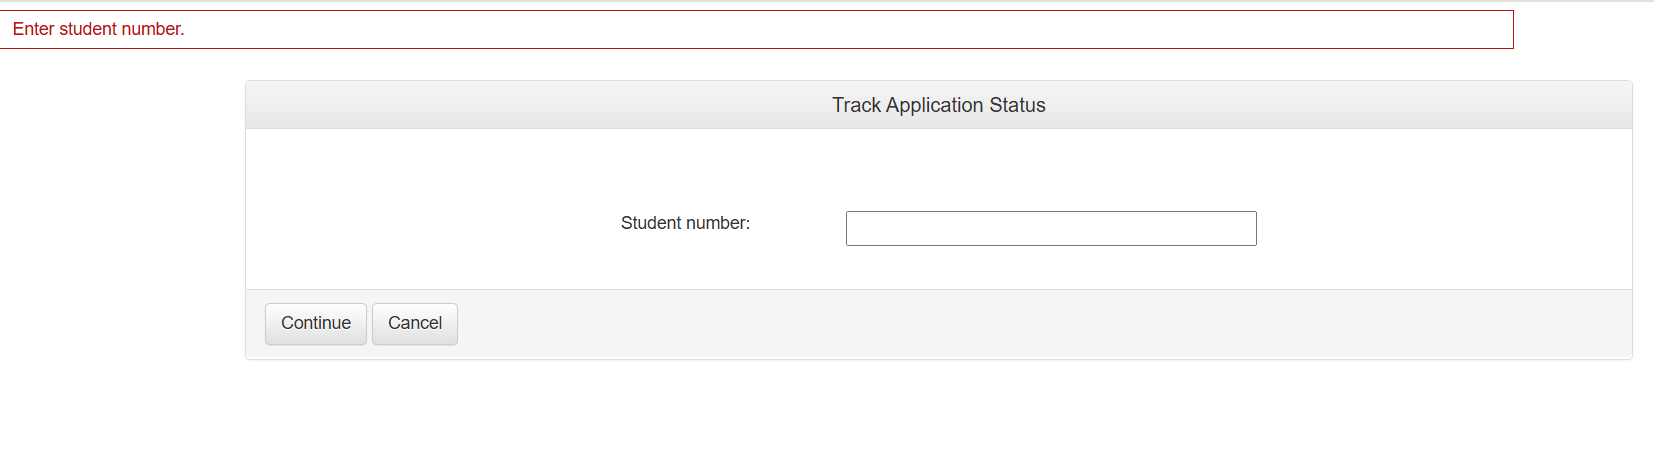Viewport: 1654px width, 471px height.
Task: Place cursor in the student number textbox
Action: click(1050, 228)
